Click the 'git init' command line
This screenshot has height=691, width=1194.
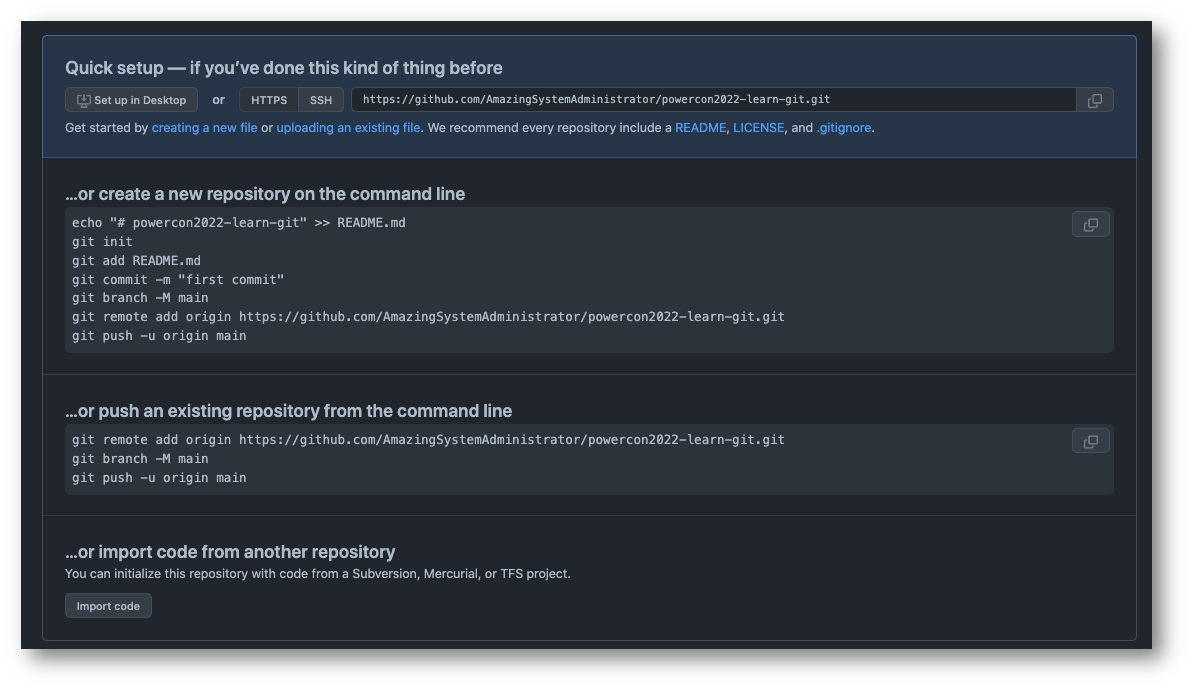(102, 241)
